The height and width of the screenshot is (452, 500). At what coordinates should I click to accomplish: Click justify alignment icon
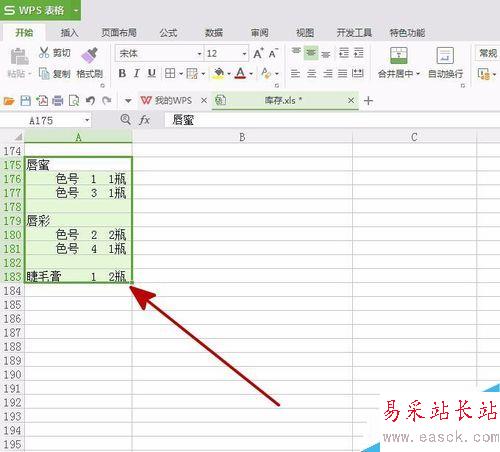coord(342,73)
